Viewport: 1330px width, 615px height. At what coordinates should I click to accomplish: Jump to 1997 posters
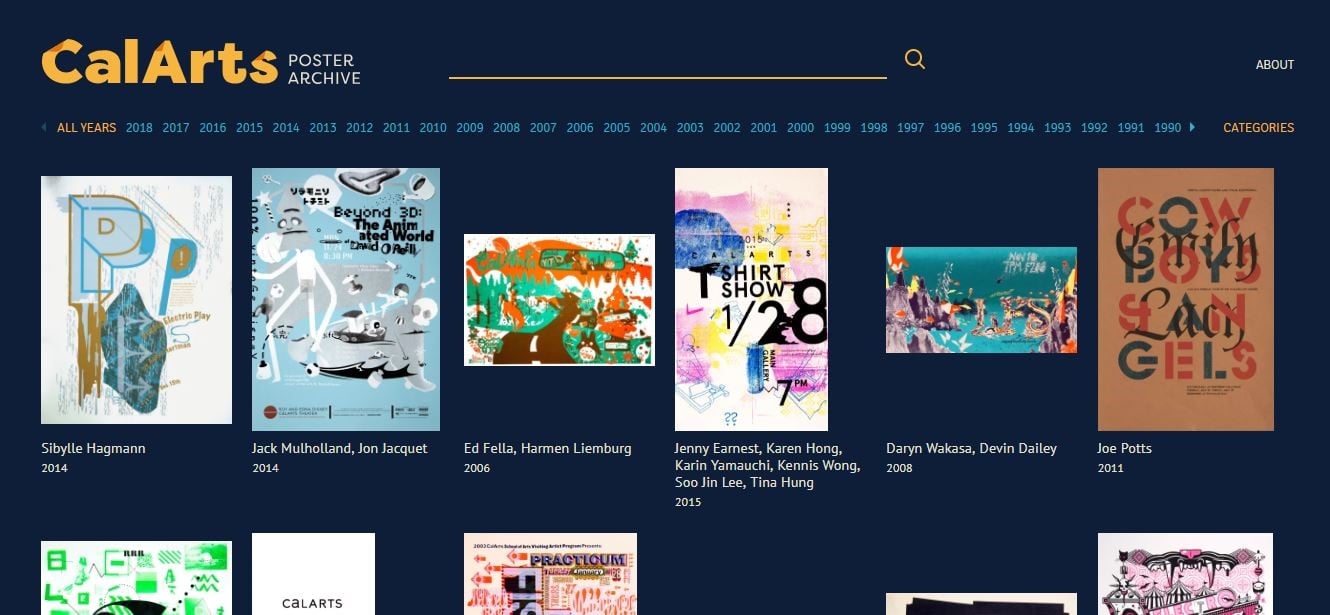click(911, 128)
